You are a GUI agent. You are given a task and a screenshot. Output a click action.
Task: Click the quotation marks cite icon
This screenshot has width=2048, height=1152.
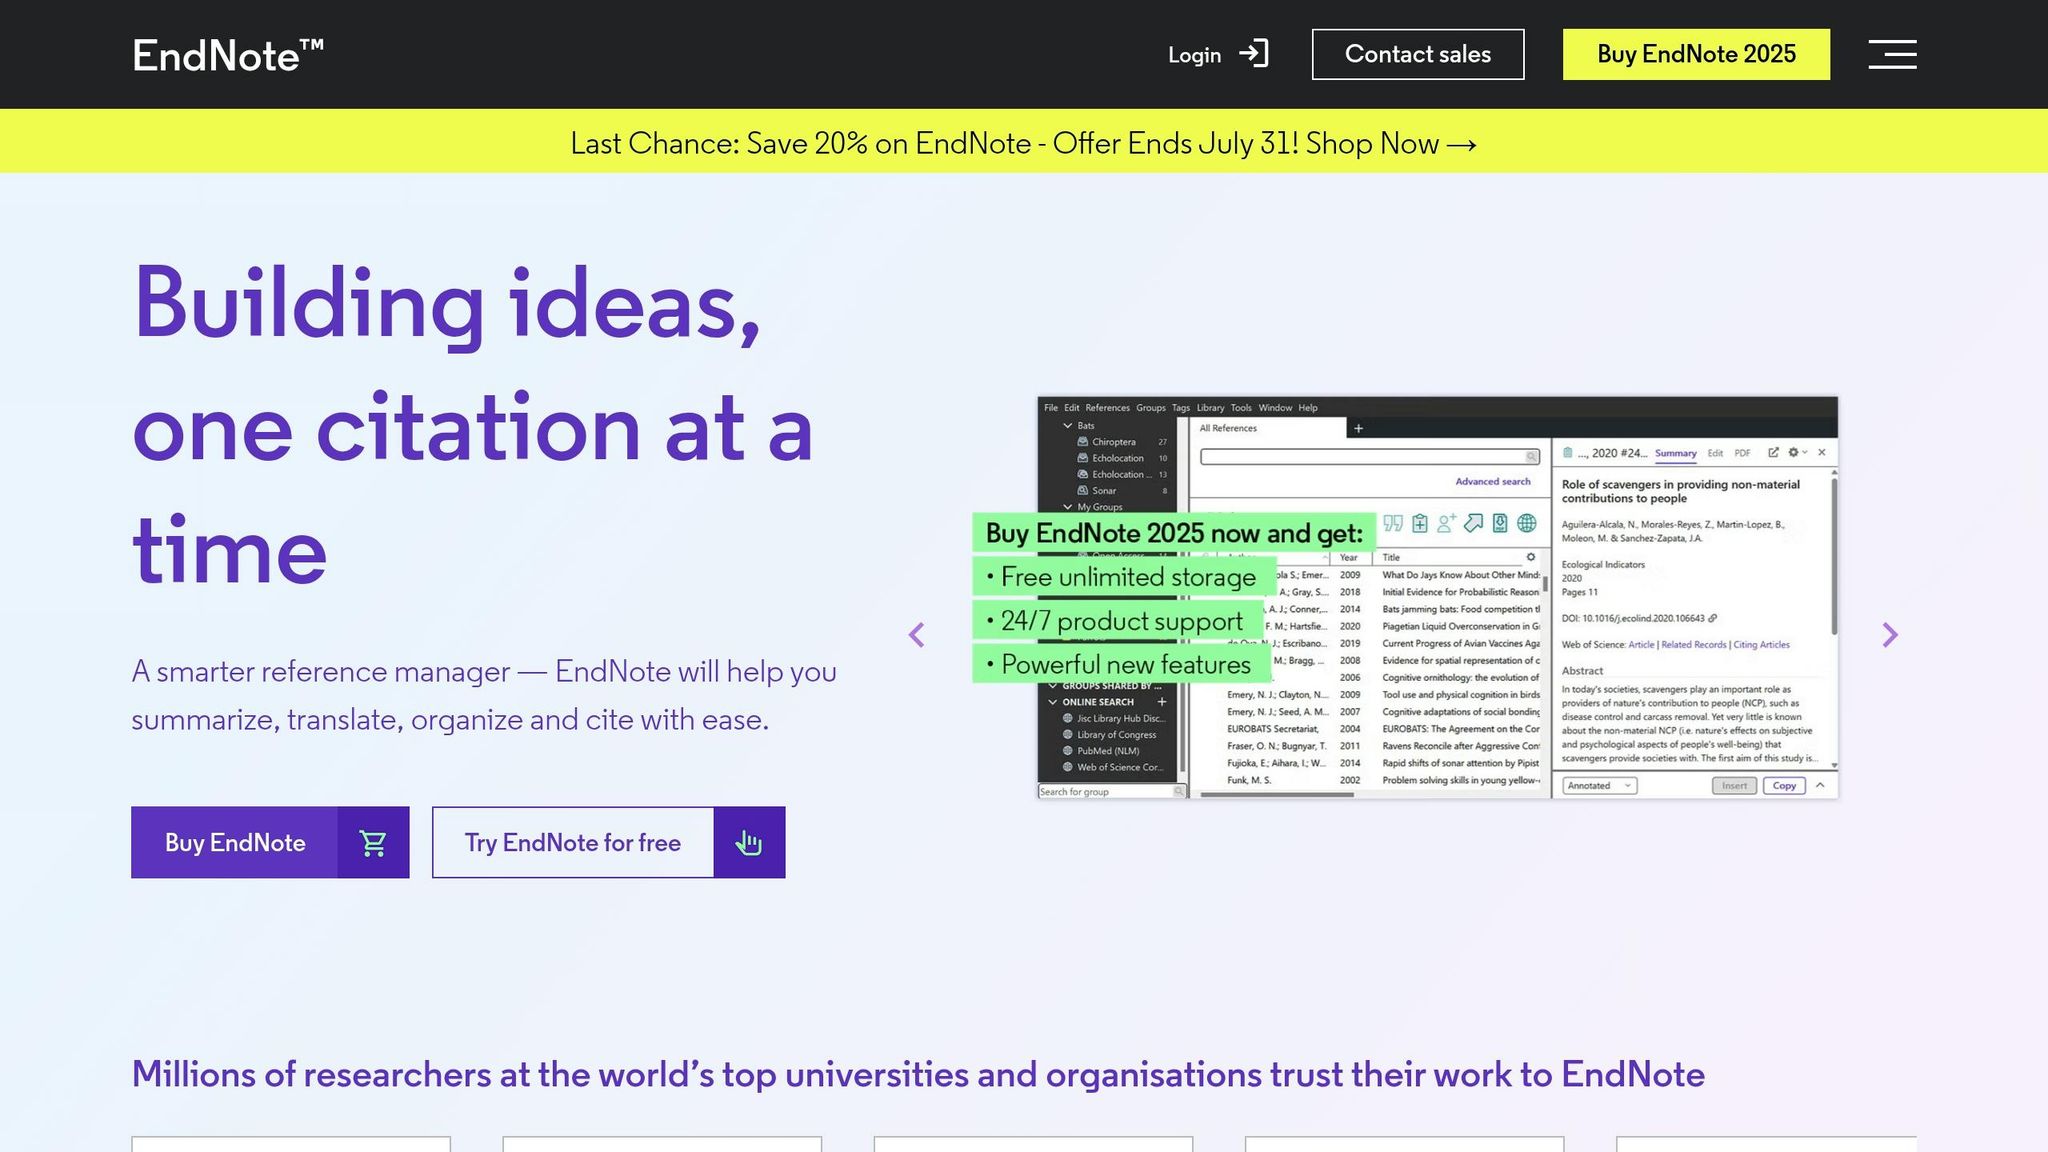(1393, 523)
